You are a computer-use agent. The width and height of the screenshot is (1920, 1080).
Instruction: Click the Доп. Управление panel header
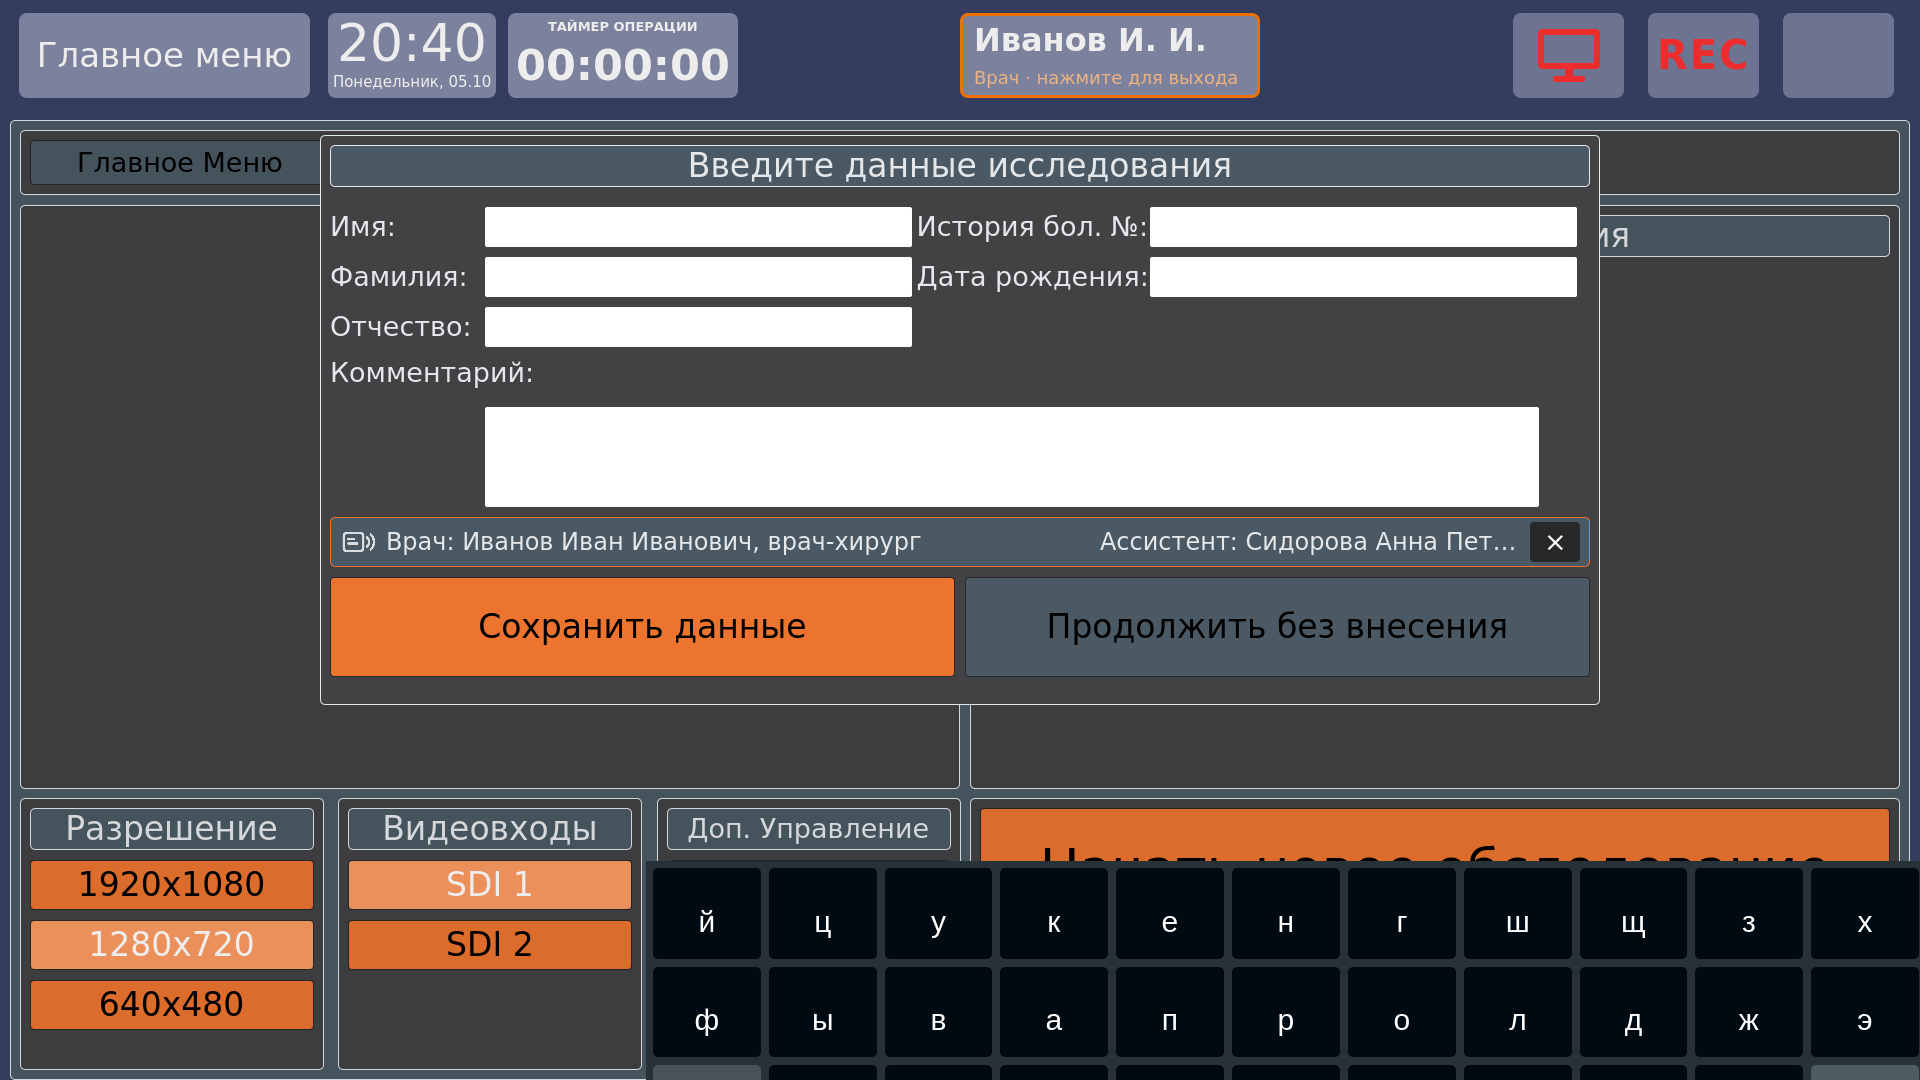tap(809, 829)
